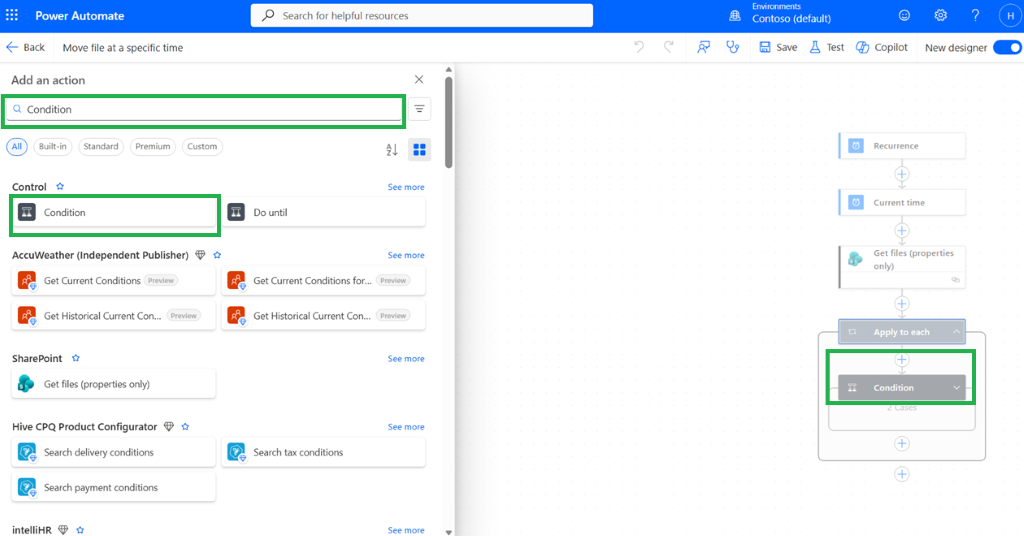
Task: Test the flow
Action: pos(827,47)
